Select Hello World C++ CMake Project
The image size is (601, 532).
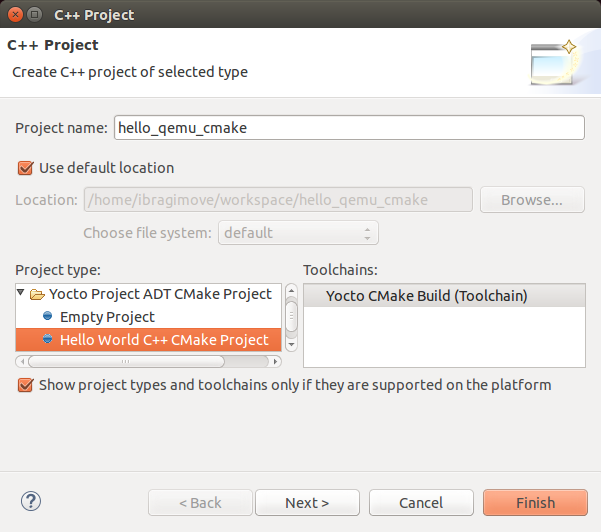tap(164, 340)
